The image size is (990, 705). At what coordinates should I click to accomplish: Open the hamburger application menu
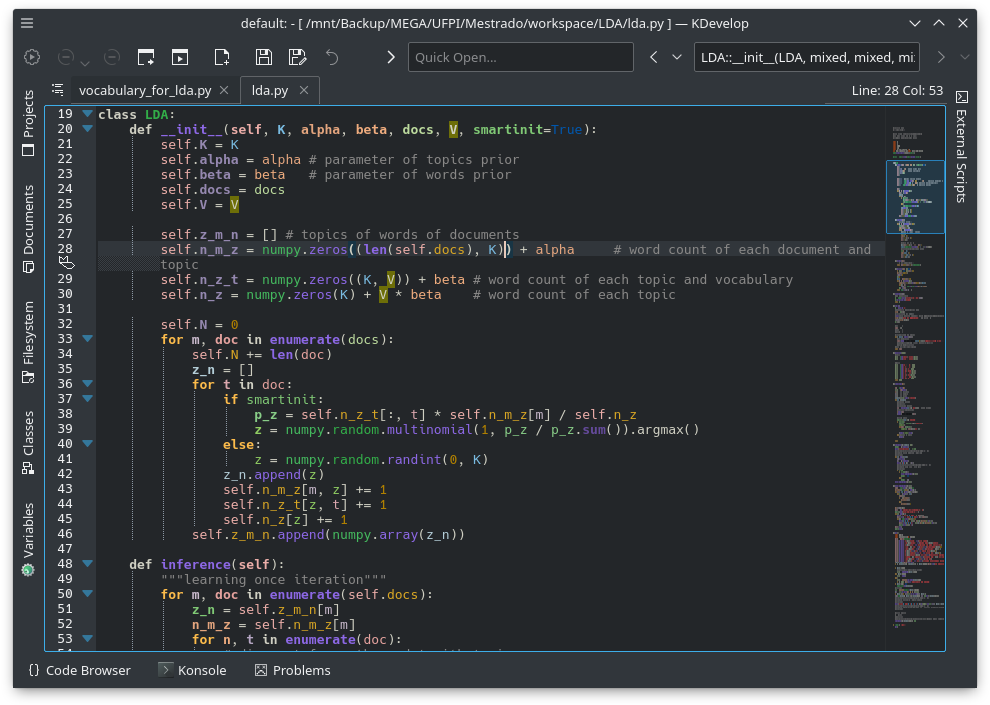[27, 23]
